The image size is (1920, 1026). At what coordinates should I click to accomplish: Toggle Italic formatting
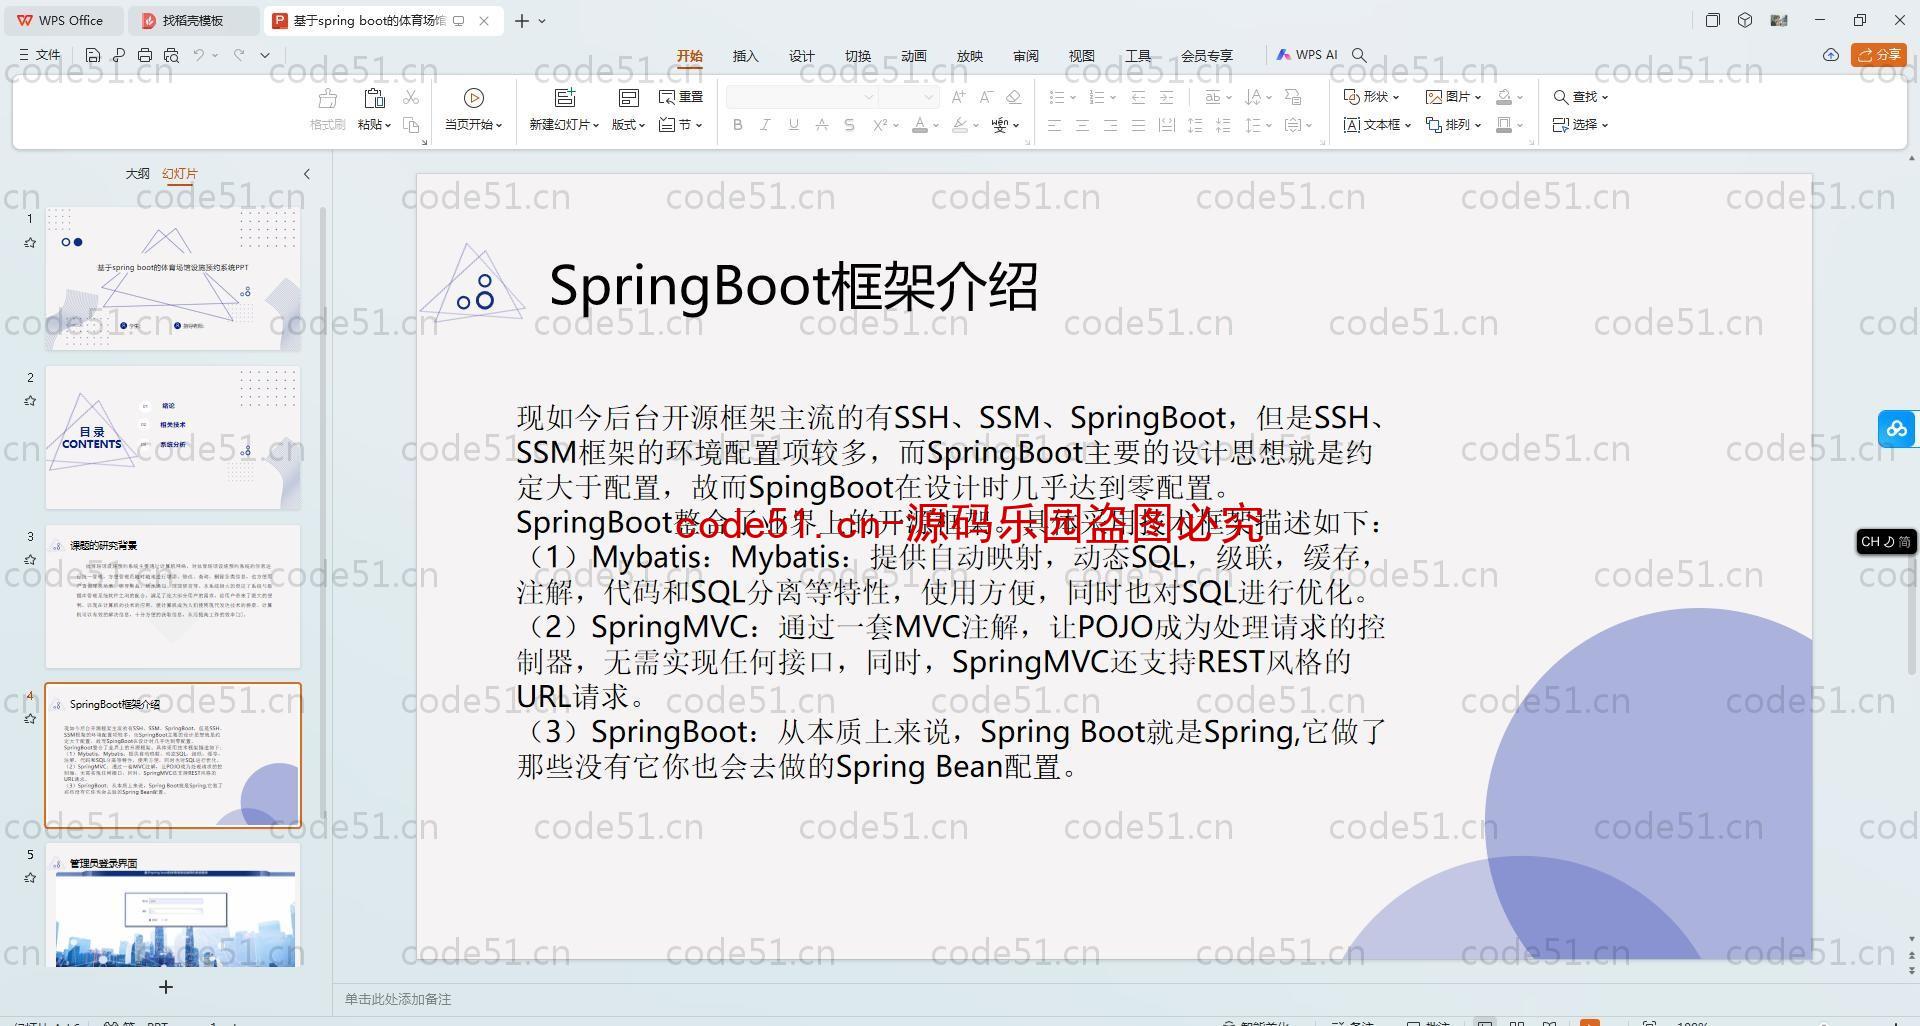coord(765,125)
